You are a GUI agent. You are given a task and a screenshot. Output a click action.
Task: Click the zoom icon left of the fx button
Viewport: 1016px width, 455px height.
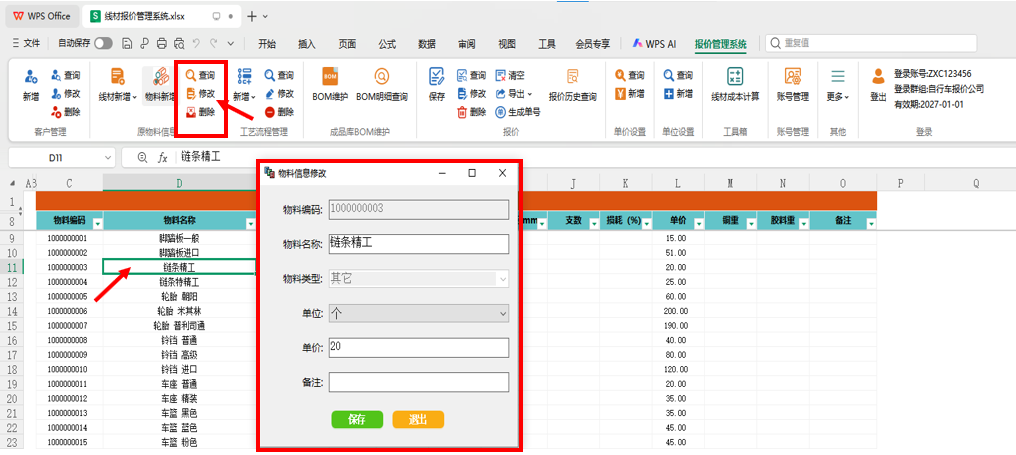(x=143, y=157)
